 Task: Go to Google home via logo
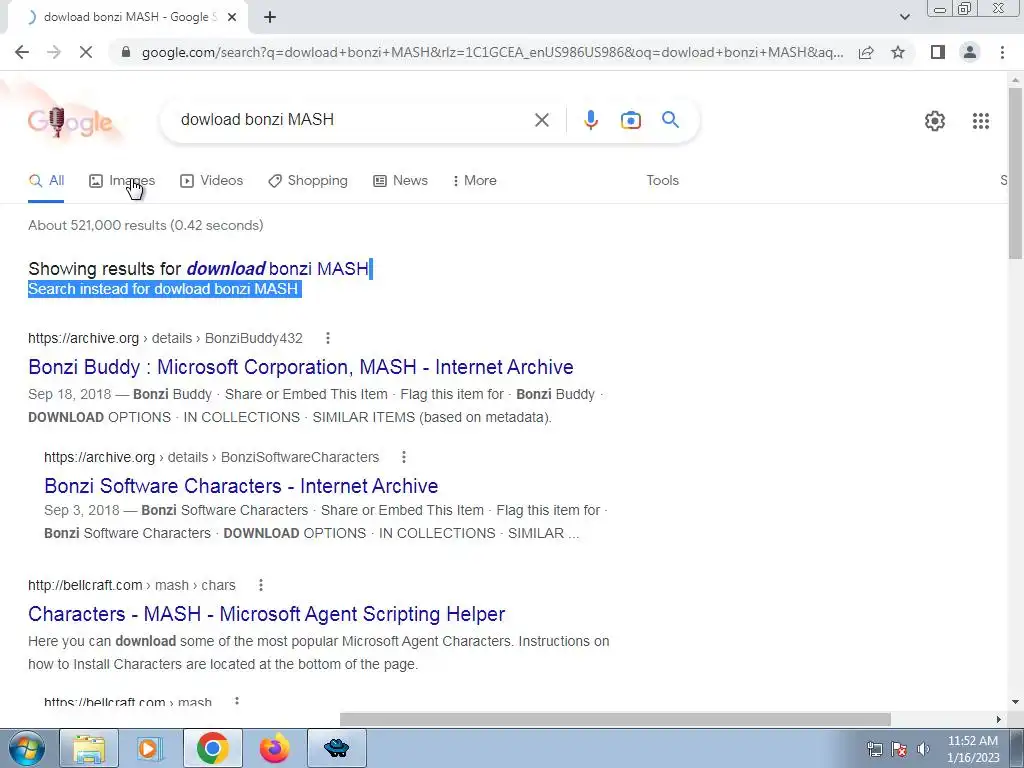click(x=71, y=122)
